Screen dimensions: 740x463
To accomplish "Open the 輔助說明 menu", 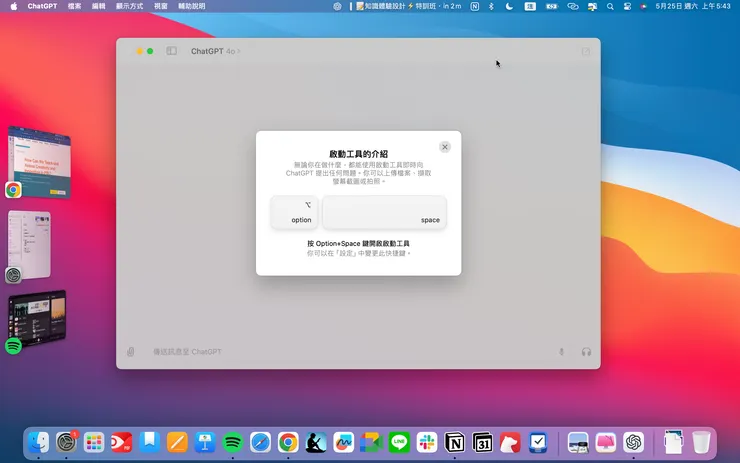I will point(191,6).
